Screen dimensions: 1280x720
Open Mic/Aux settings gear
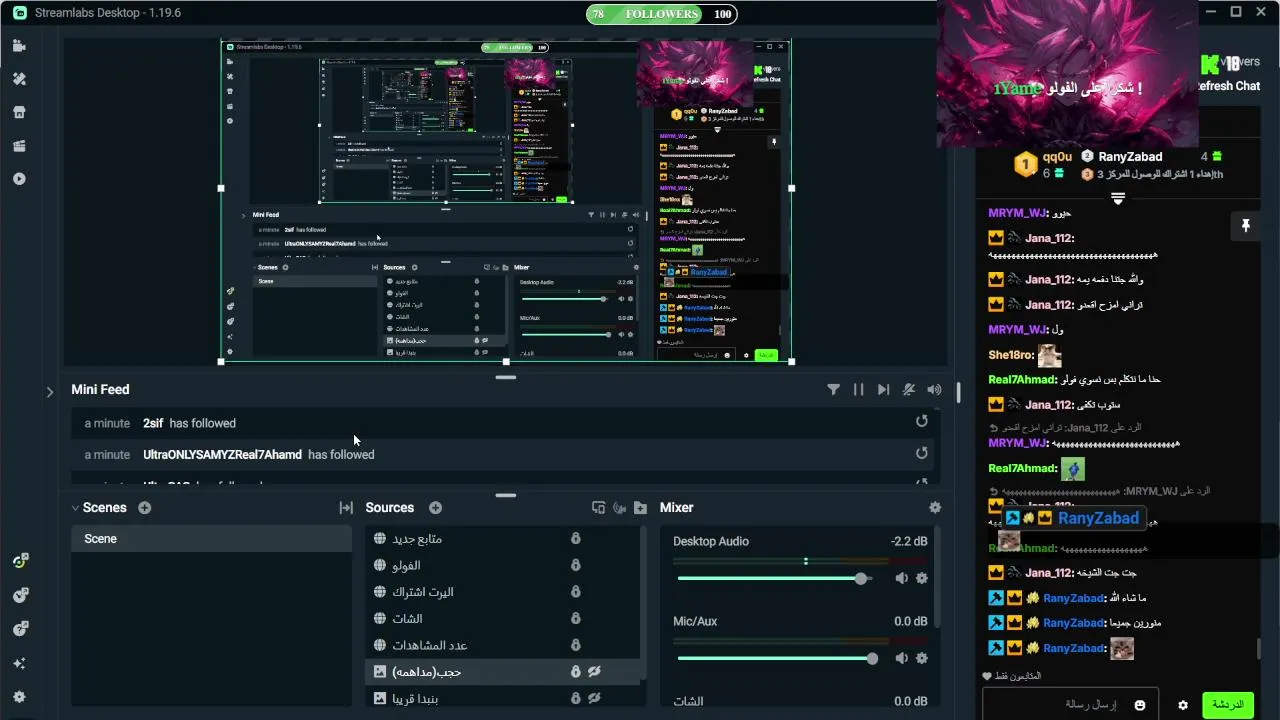coord(922,658)
